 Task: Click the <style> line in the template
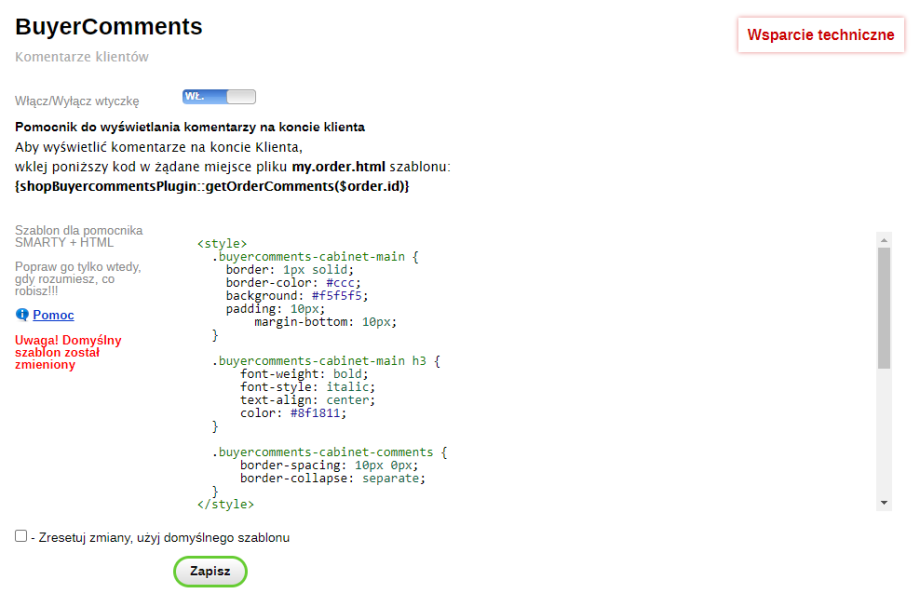[220, 243]
